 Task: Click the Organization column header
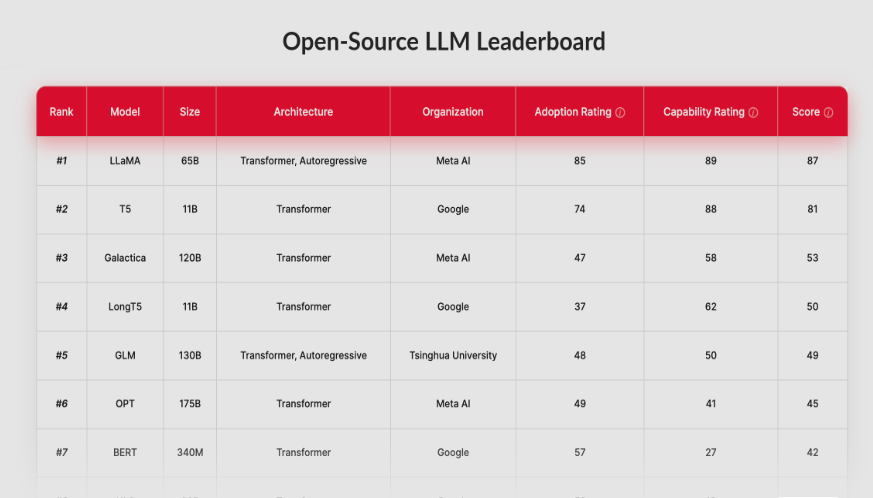[x=453, y=112]
